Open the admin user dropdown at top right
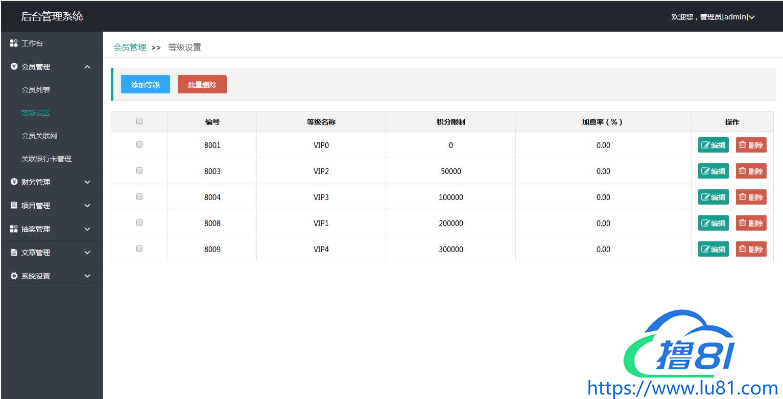Screen dimensions: 783x399 click(x=713, y=17)
